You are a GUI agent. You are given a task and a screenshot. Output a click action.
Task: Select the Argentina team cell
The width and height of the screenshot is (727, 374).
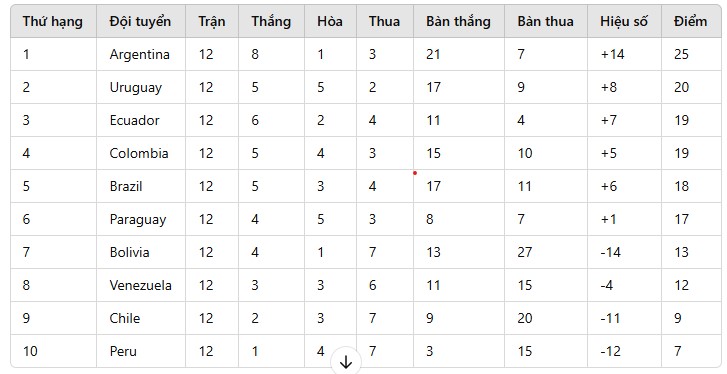[x=141, y=54]
